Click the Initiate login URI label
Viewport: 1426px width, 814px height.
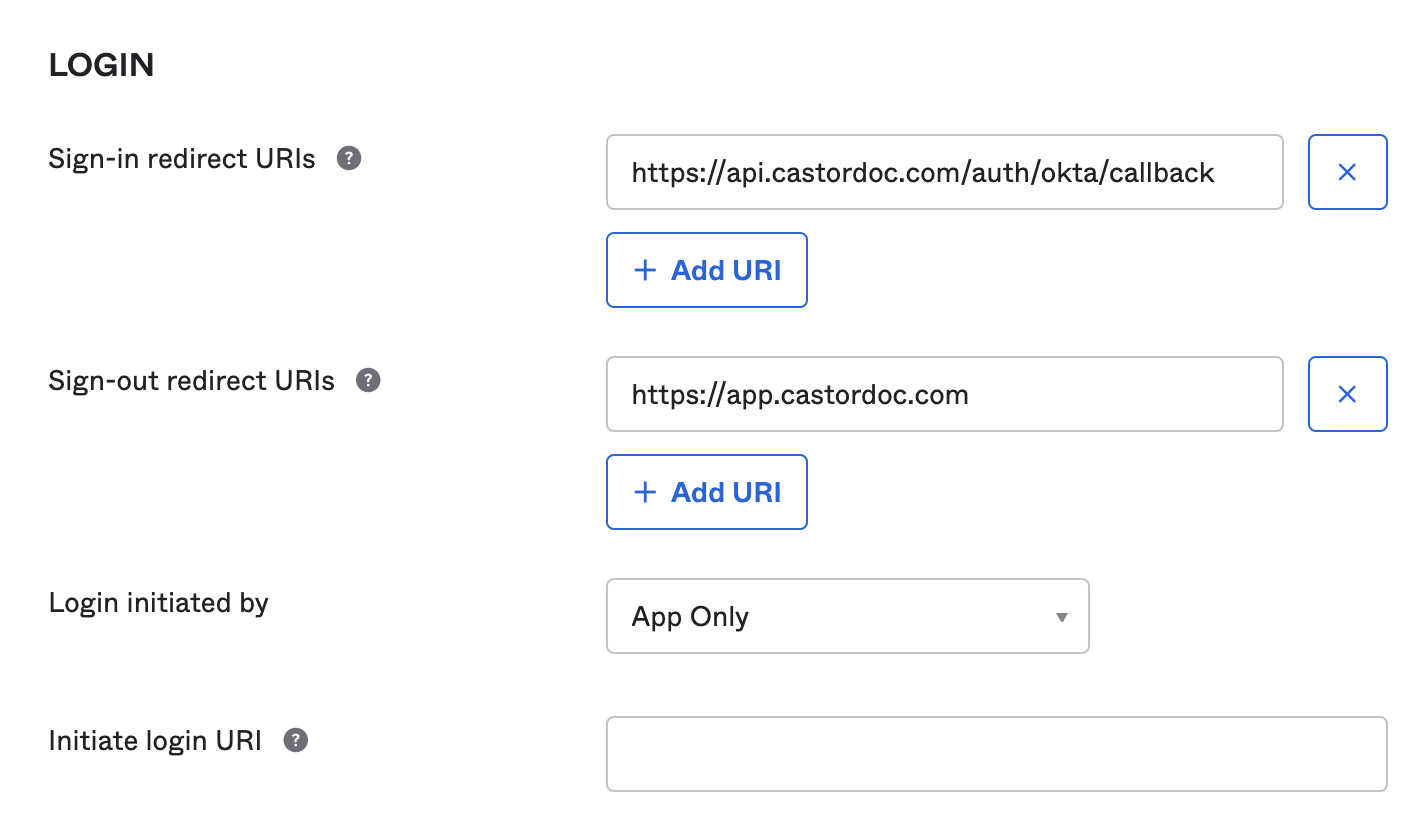pyautogui.click(x=155, y=741)
